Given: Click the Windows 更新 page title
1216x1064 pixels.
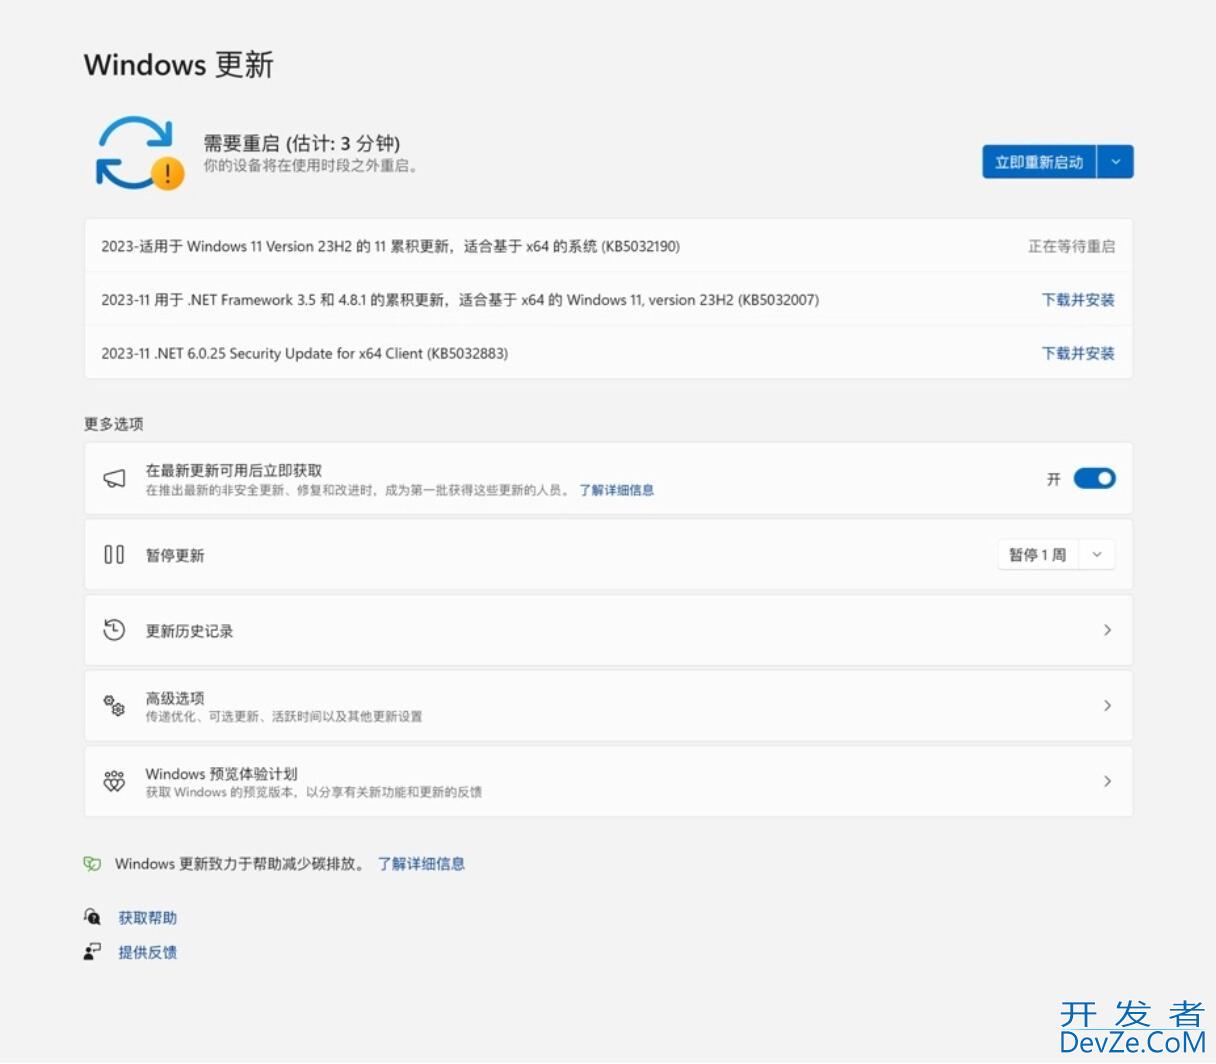Looking at the screenshot, I should 179,65.
